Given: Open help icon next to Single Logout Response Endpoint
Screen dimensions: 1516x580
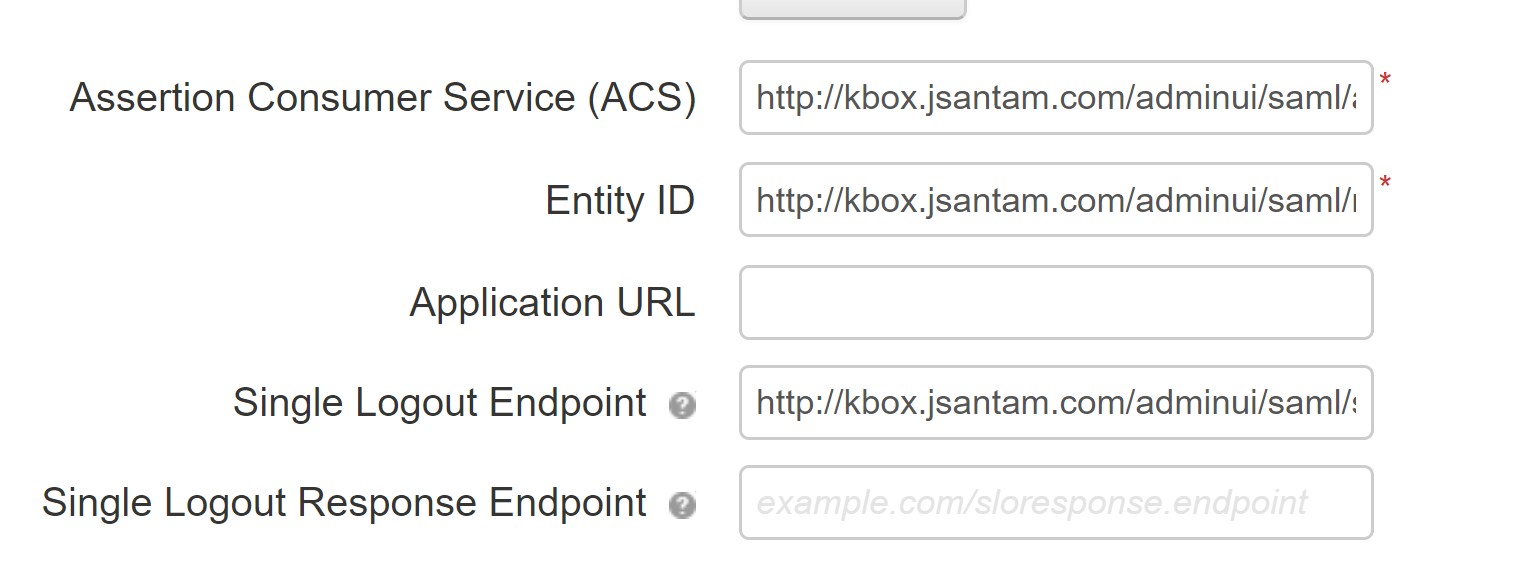Looking at the screenshot, I should coord(682,505).
